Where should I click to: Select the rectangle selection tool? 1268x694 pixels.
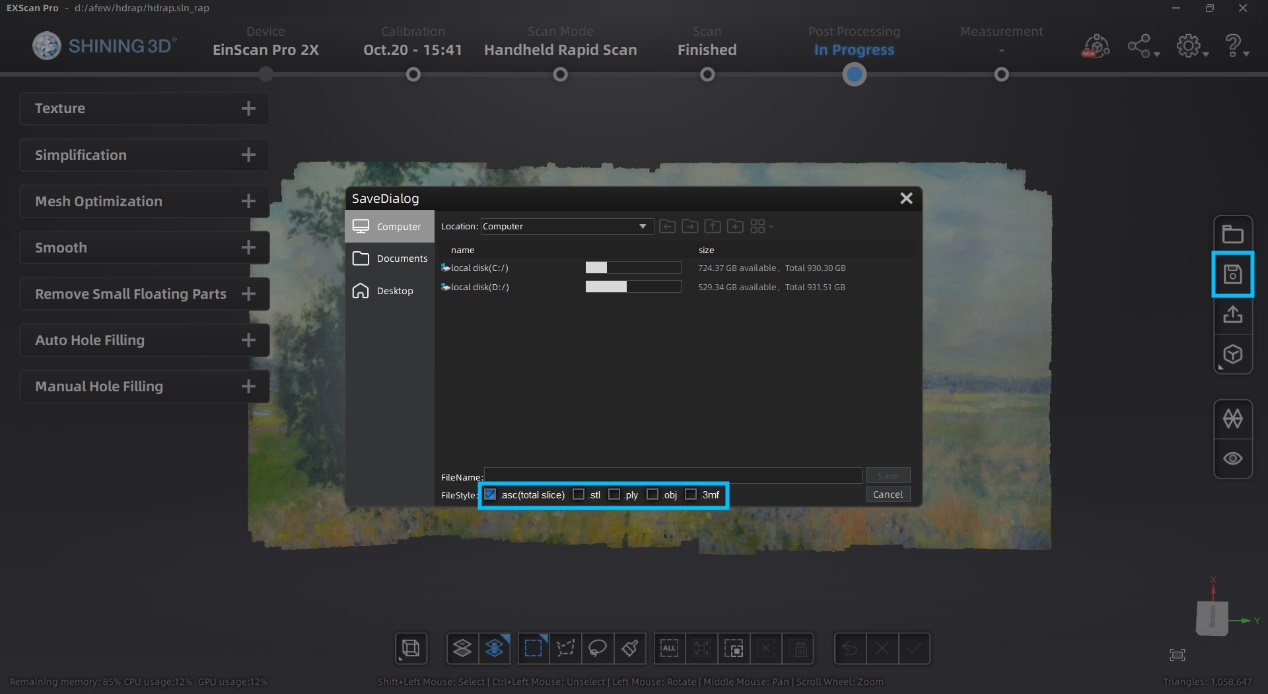534,648
